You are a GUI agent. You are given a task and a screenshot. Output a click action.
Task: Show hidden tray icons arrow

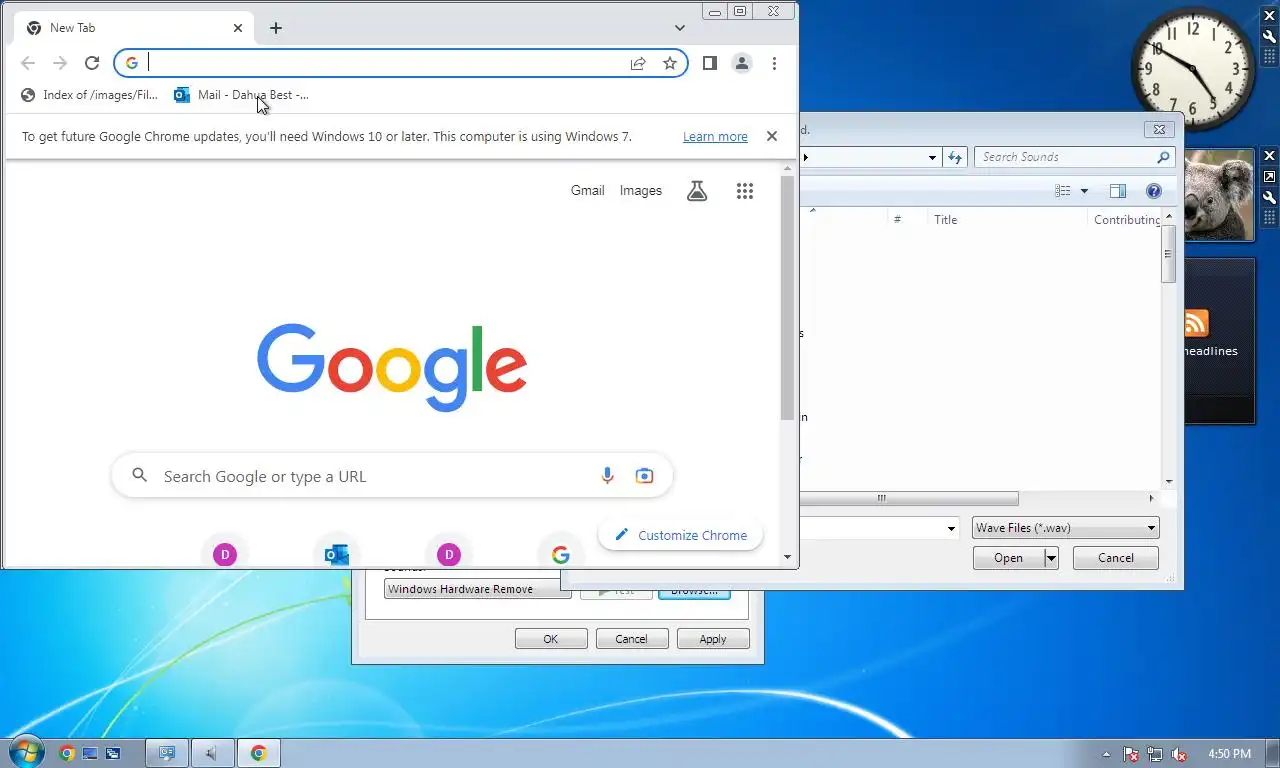tap(1106, 754)
